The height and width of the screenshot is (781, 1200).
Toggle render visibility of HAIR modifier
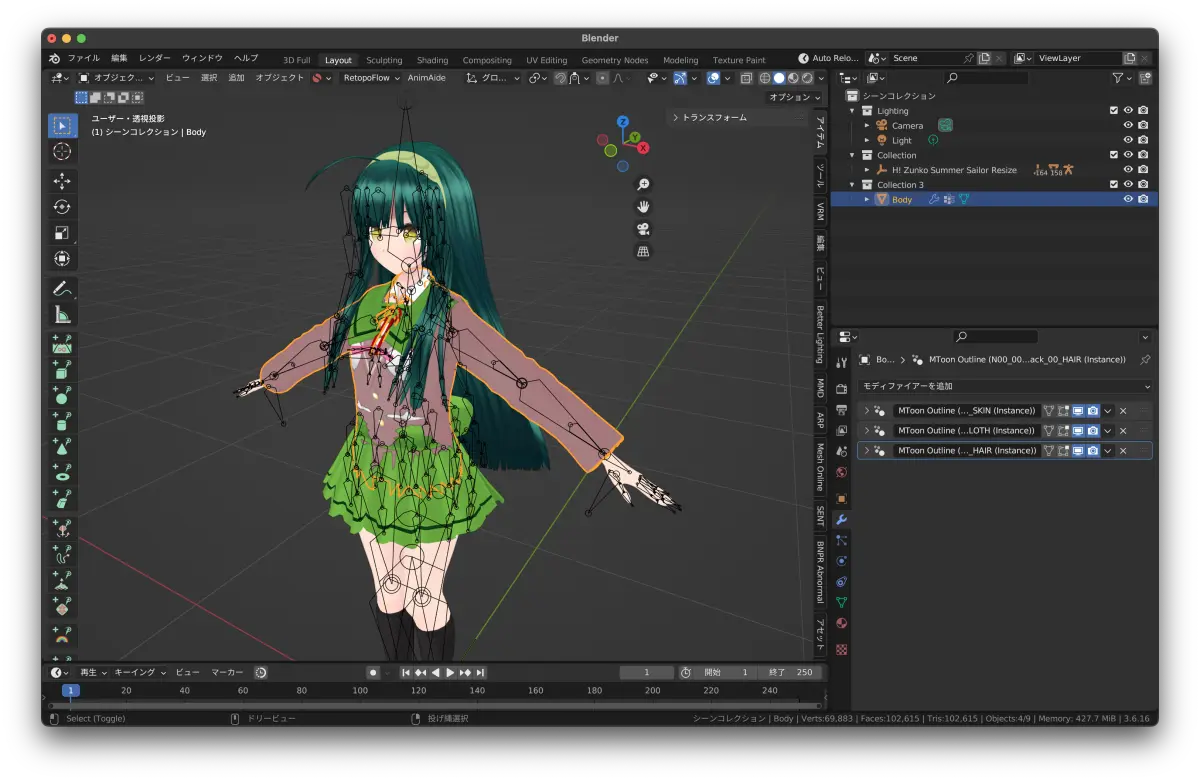tap(1093, 451)
